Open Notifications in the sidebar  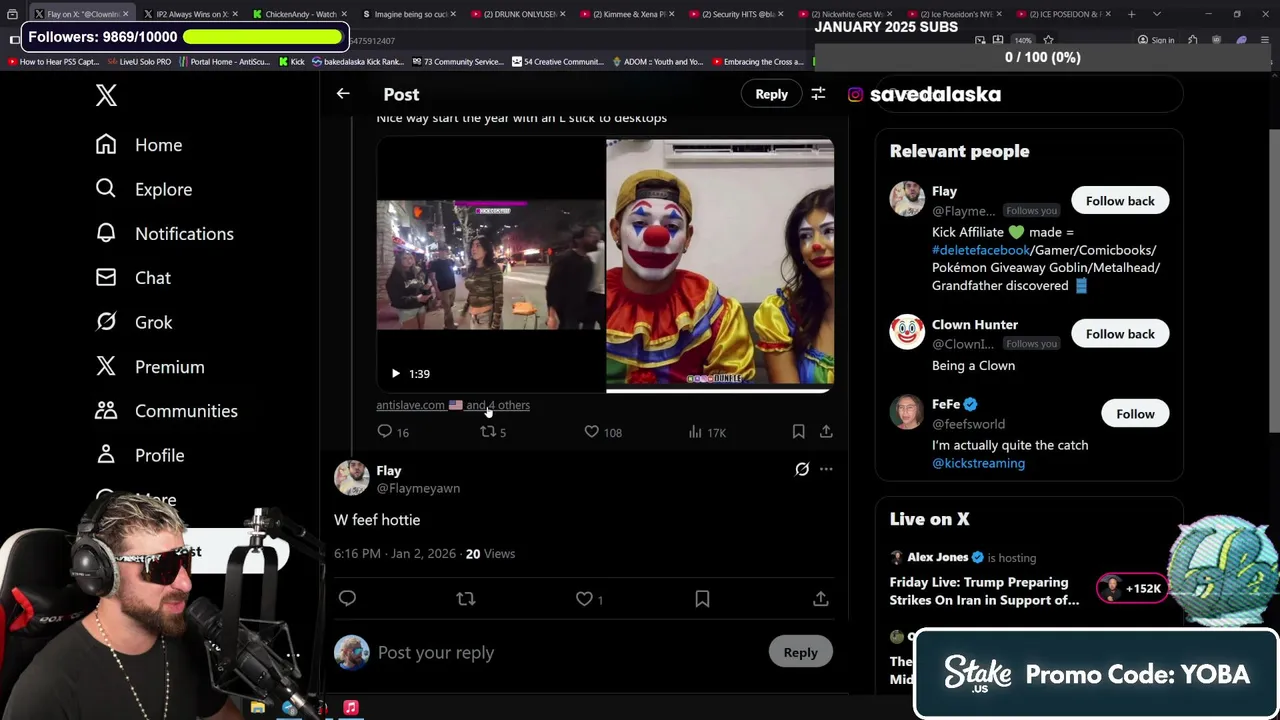(x=164, y=233)
